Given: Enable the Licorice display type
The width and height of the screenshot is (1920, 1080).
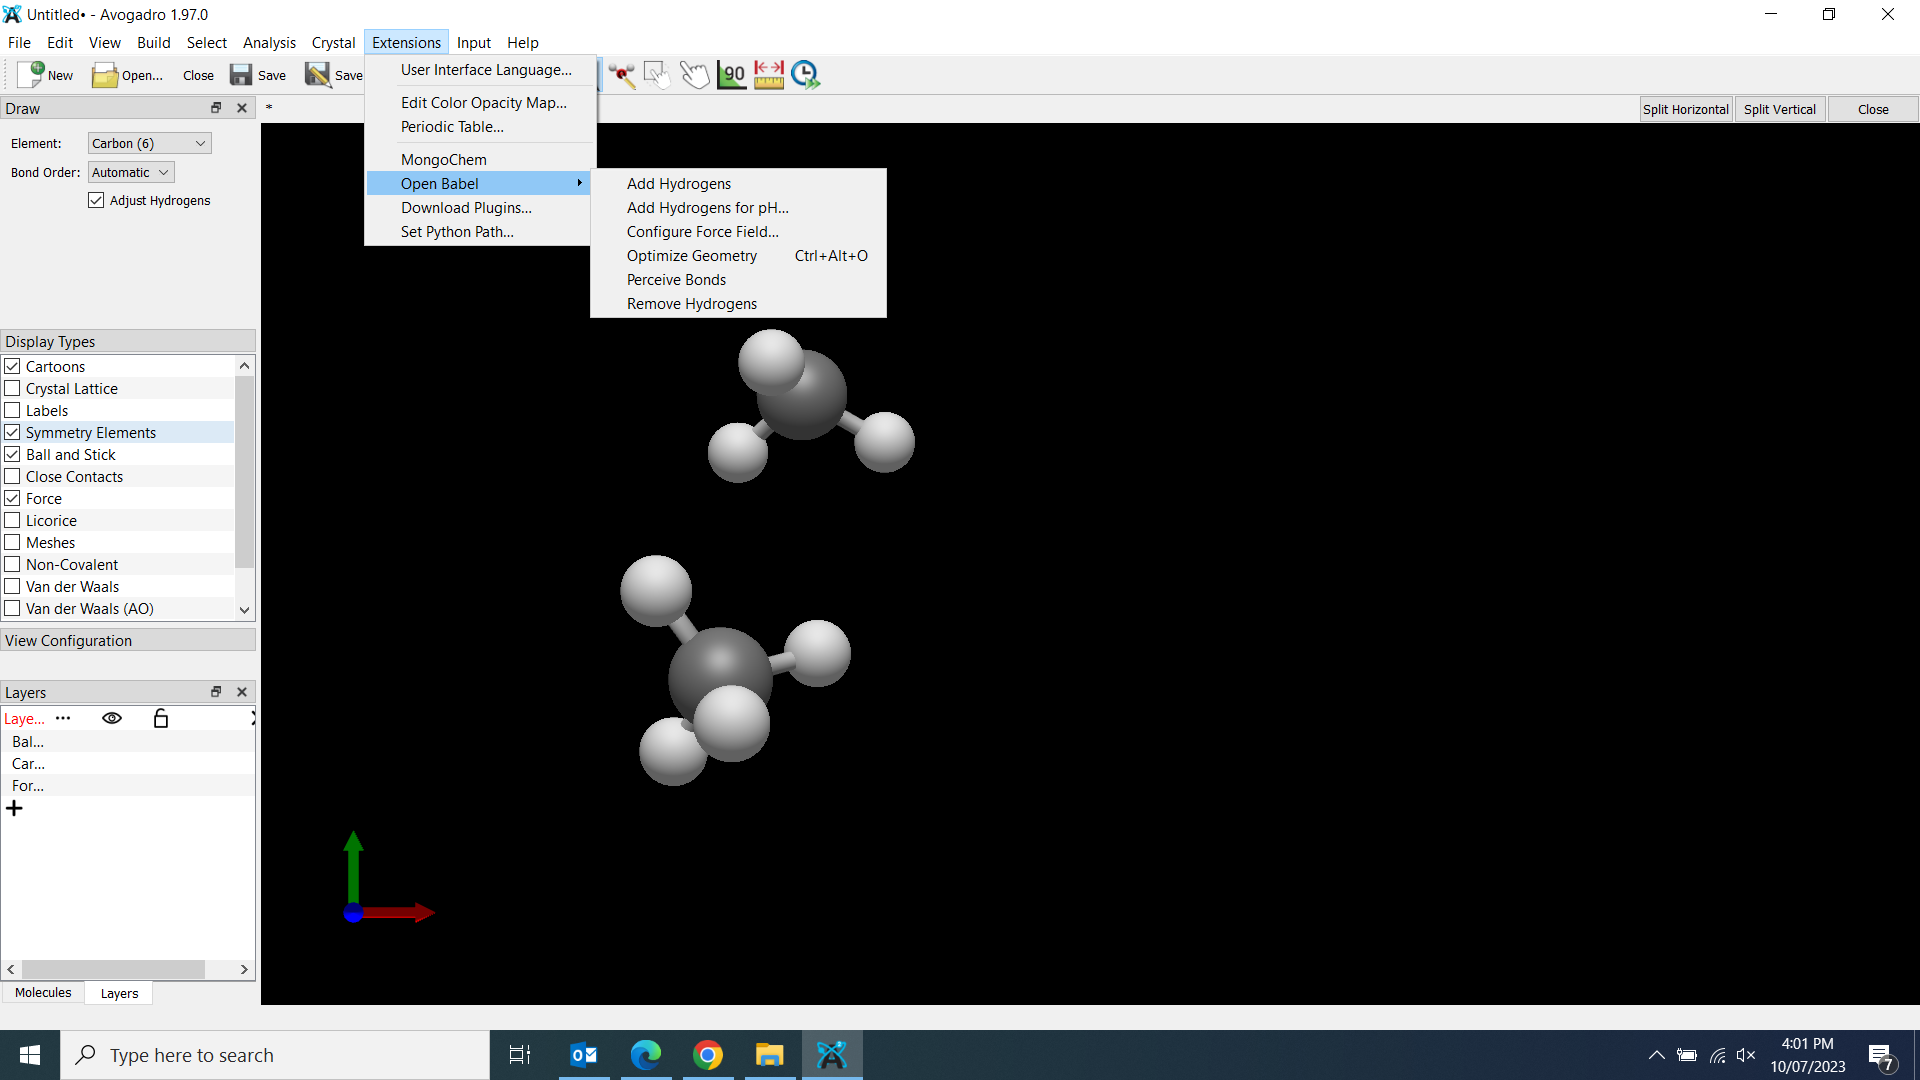Looking at the screenshot, I should pos(12,520).
